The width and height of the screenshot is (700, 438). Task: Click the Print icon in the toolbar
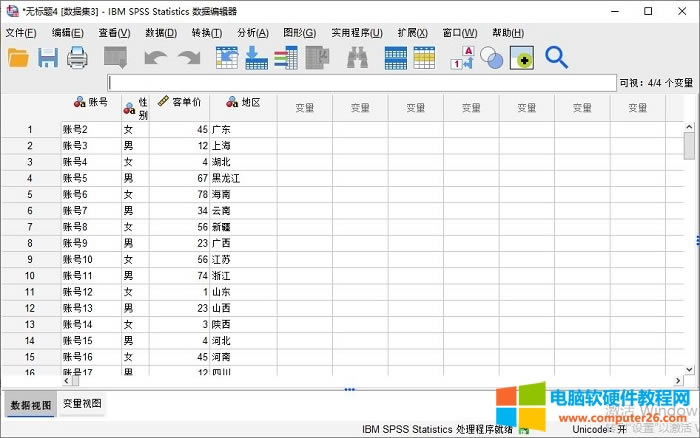click(78, 58)
